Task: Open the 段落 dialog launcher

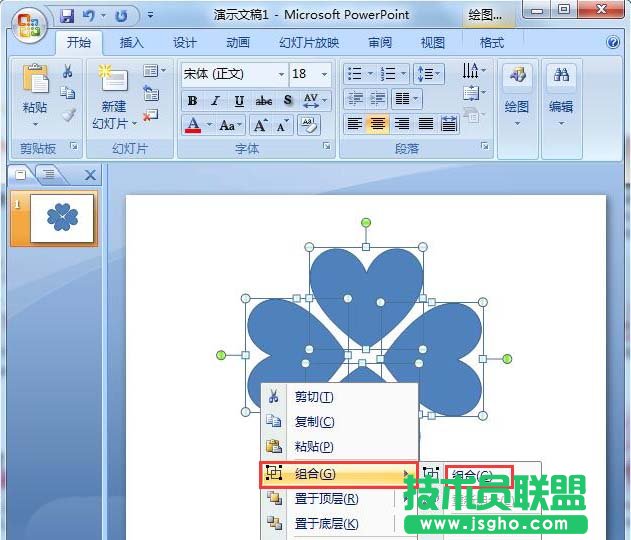Action: tap(485, 146)
